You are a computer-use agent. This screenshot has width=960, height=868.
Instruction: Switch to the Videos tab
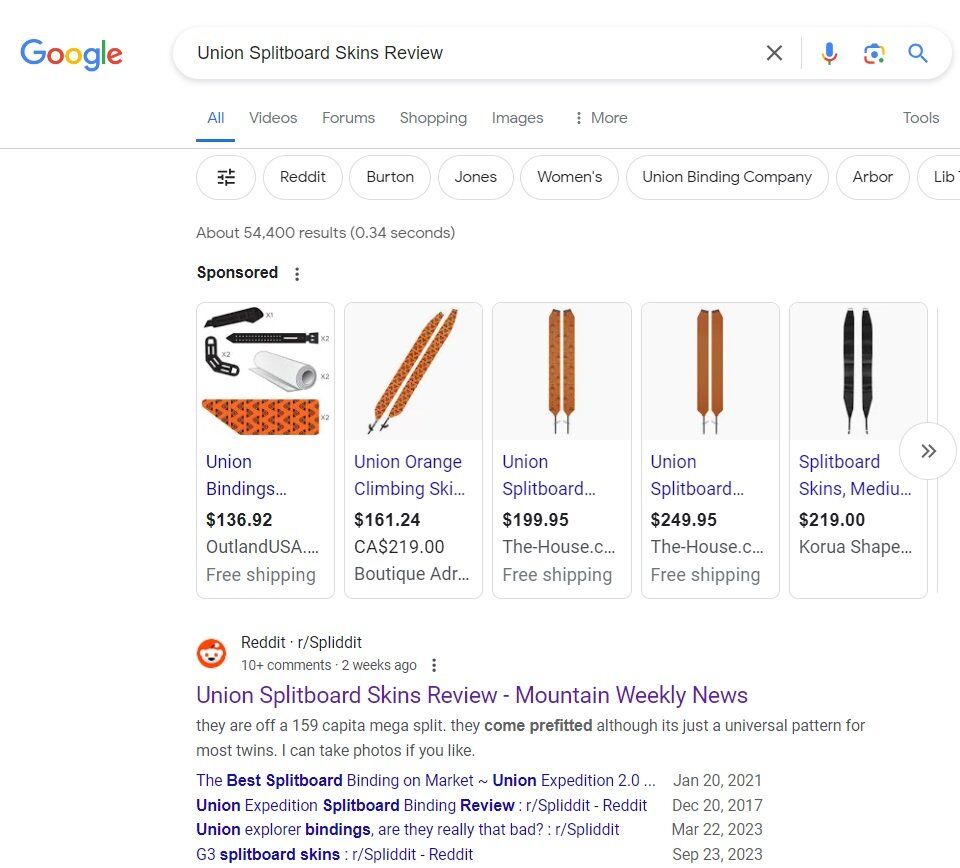273,118
